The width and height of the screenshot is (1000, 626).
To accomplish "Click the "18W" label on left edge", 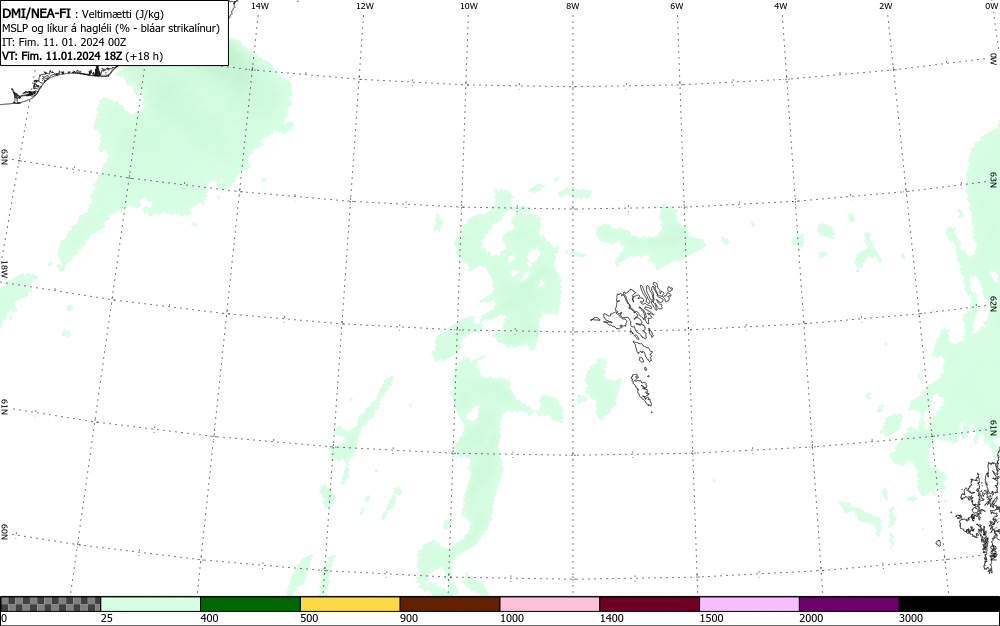I will (4, 268).
